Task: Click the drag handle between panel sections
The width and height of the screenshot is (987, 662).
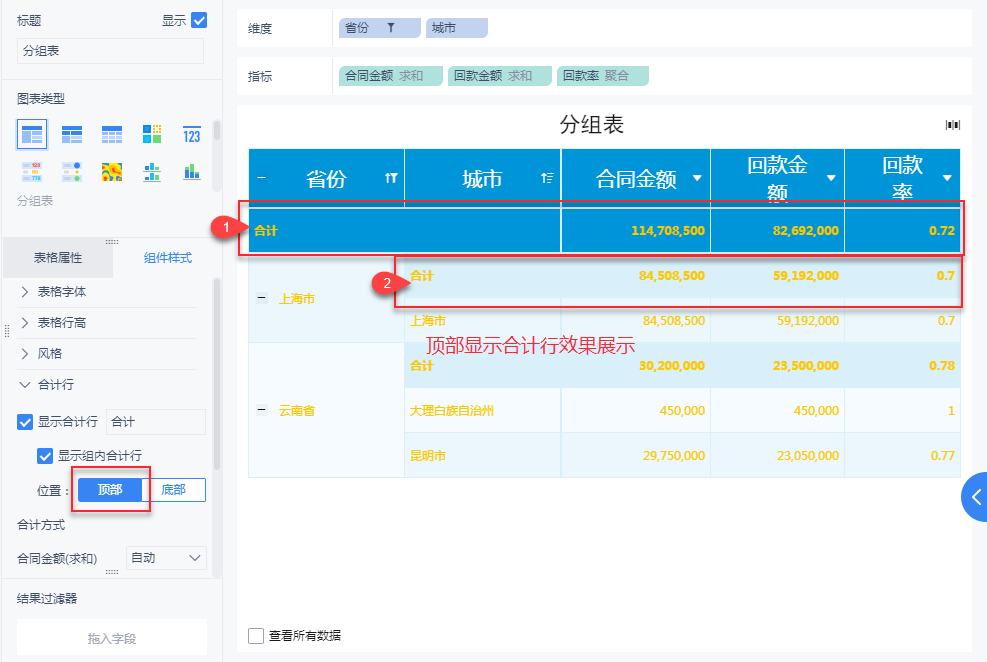Action: (x=112, y=242)
